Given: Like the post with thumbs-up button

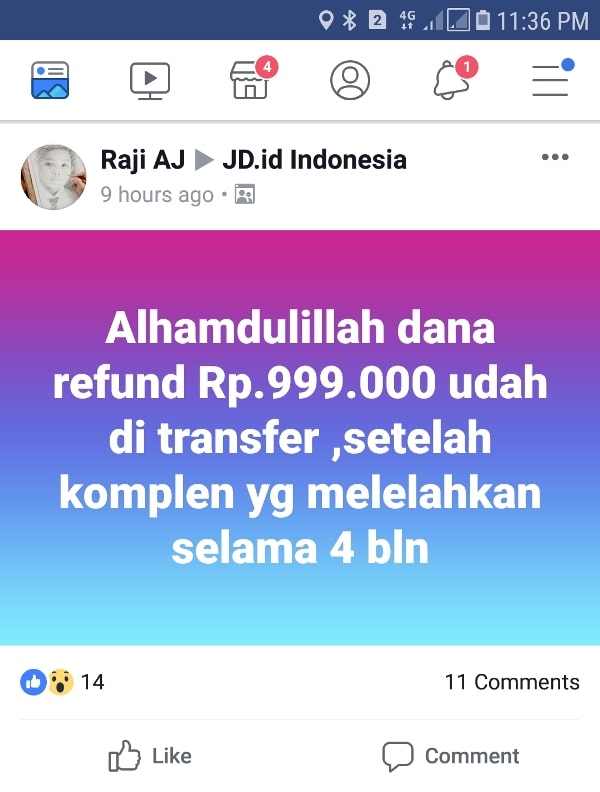Looking at the screenshot, I should coord(150,756).
